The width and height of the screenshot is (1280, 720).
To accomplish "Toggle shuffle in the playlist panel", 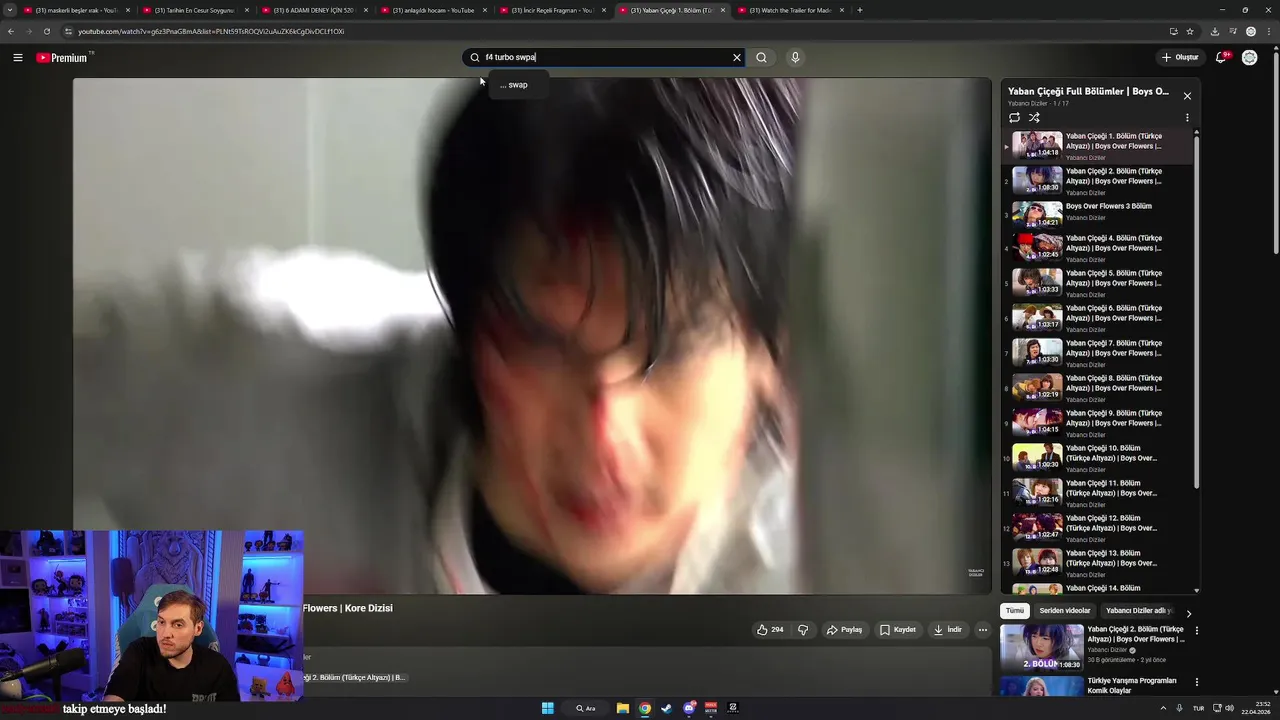I will click(x=1034, y=118).
